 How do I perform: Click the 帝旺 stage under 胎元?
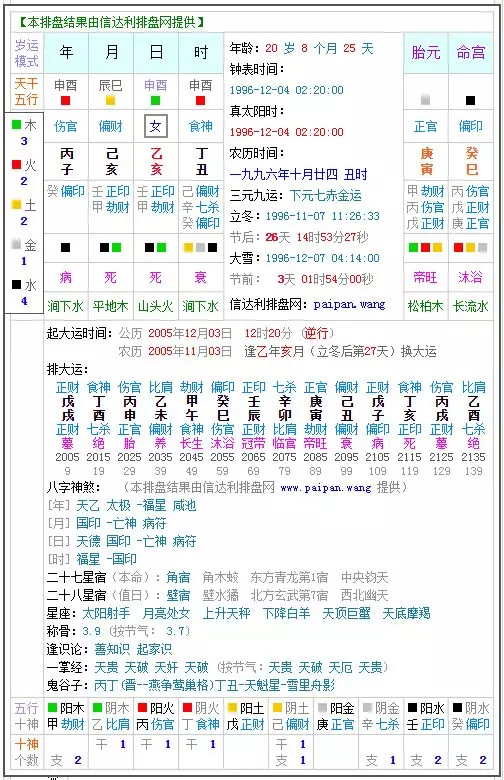425,277
